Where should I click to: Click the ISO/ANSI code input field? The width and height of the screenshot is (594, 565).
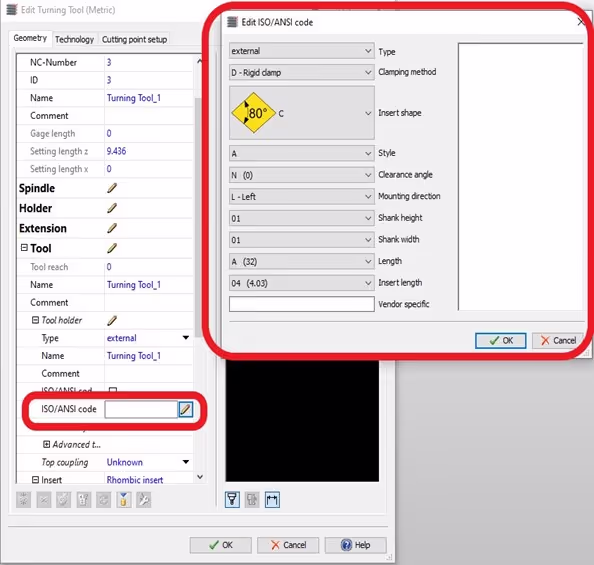tap(141, 409)
